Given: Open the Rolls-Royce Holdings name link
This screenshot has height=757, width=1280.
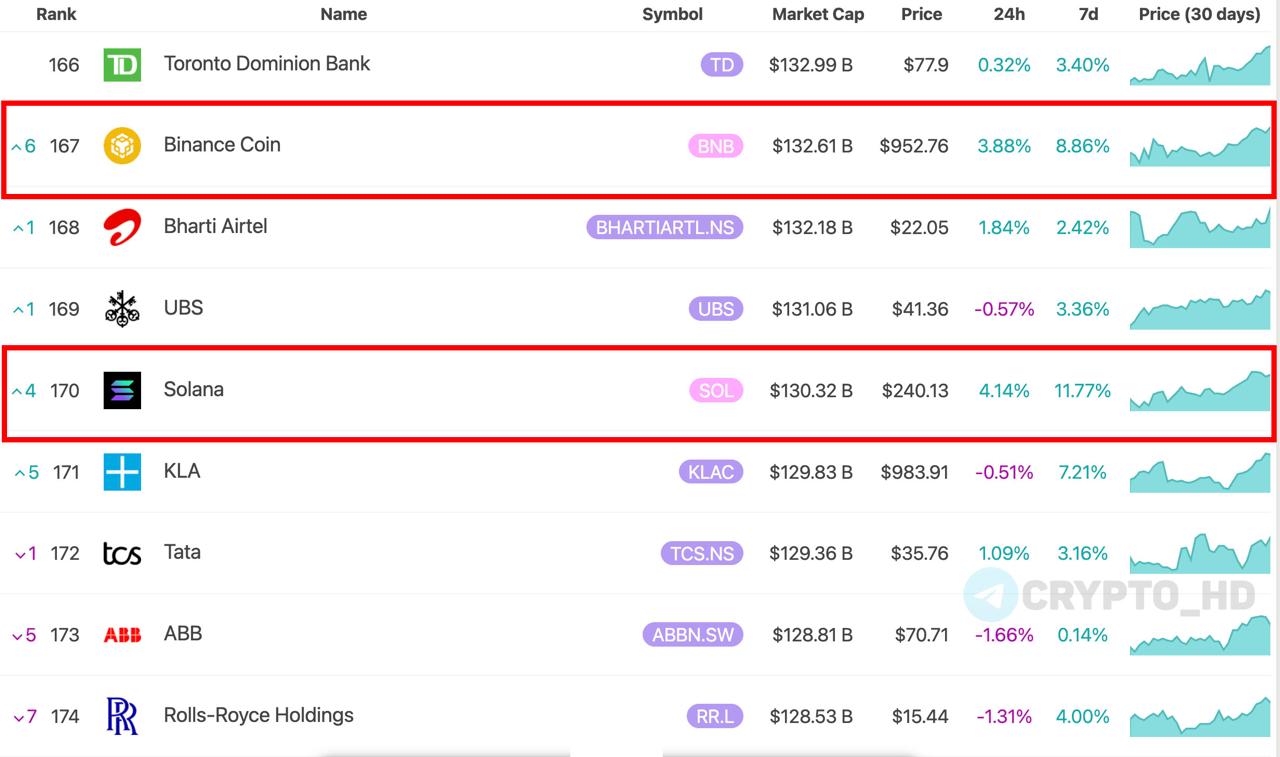Looking at the screenshot, I should tap(259, 716).
